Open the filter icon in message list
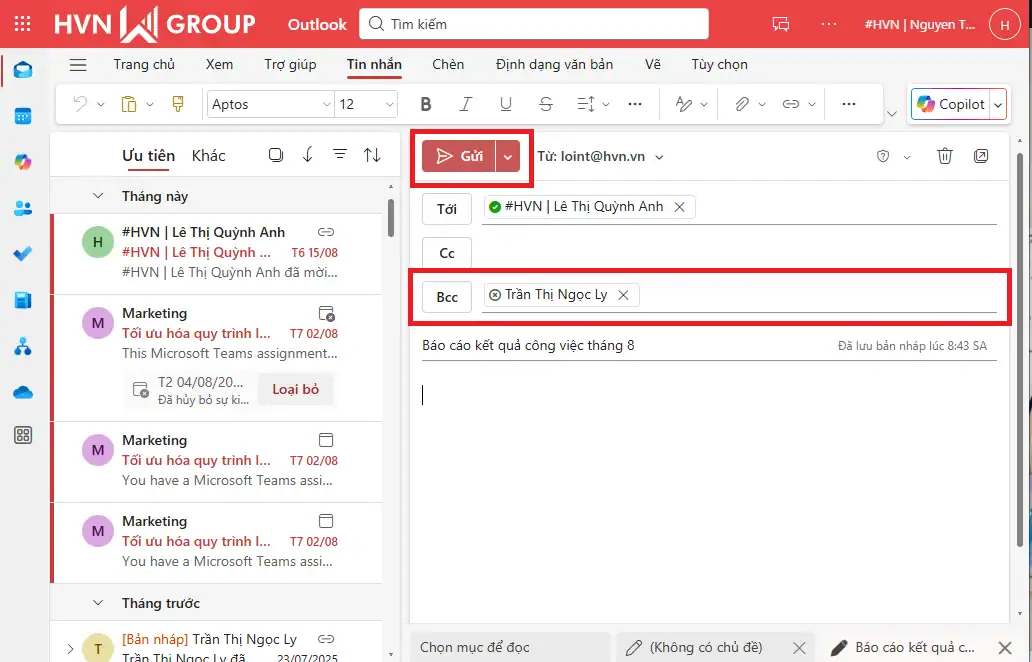The height and width of the screenshot is (662, 1032). click(x=340, y=155)
